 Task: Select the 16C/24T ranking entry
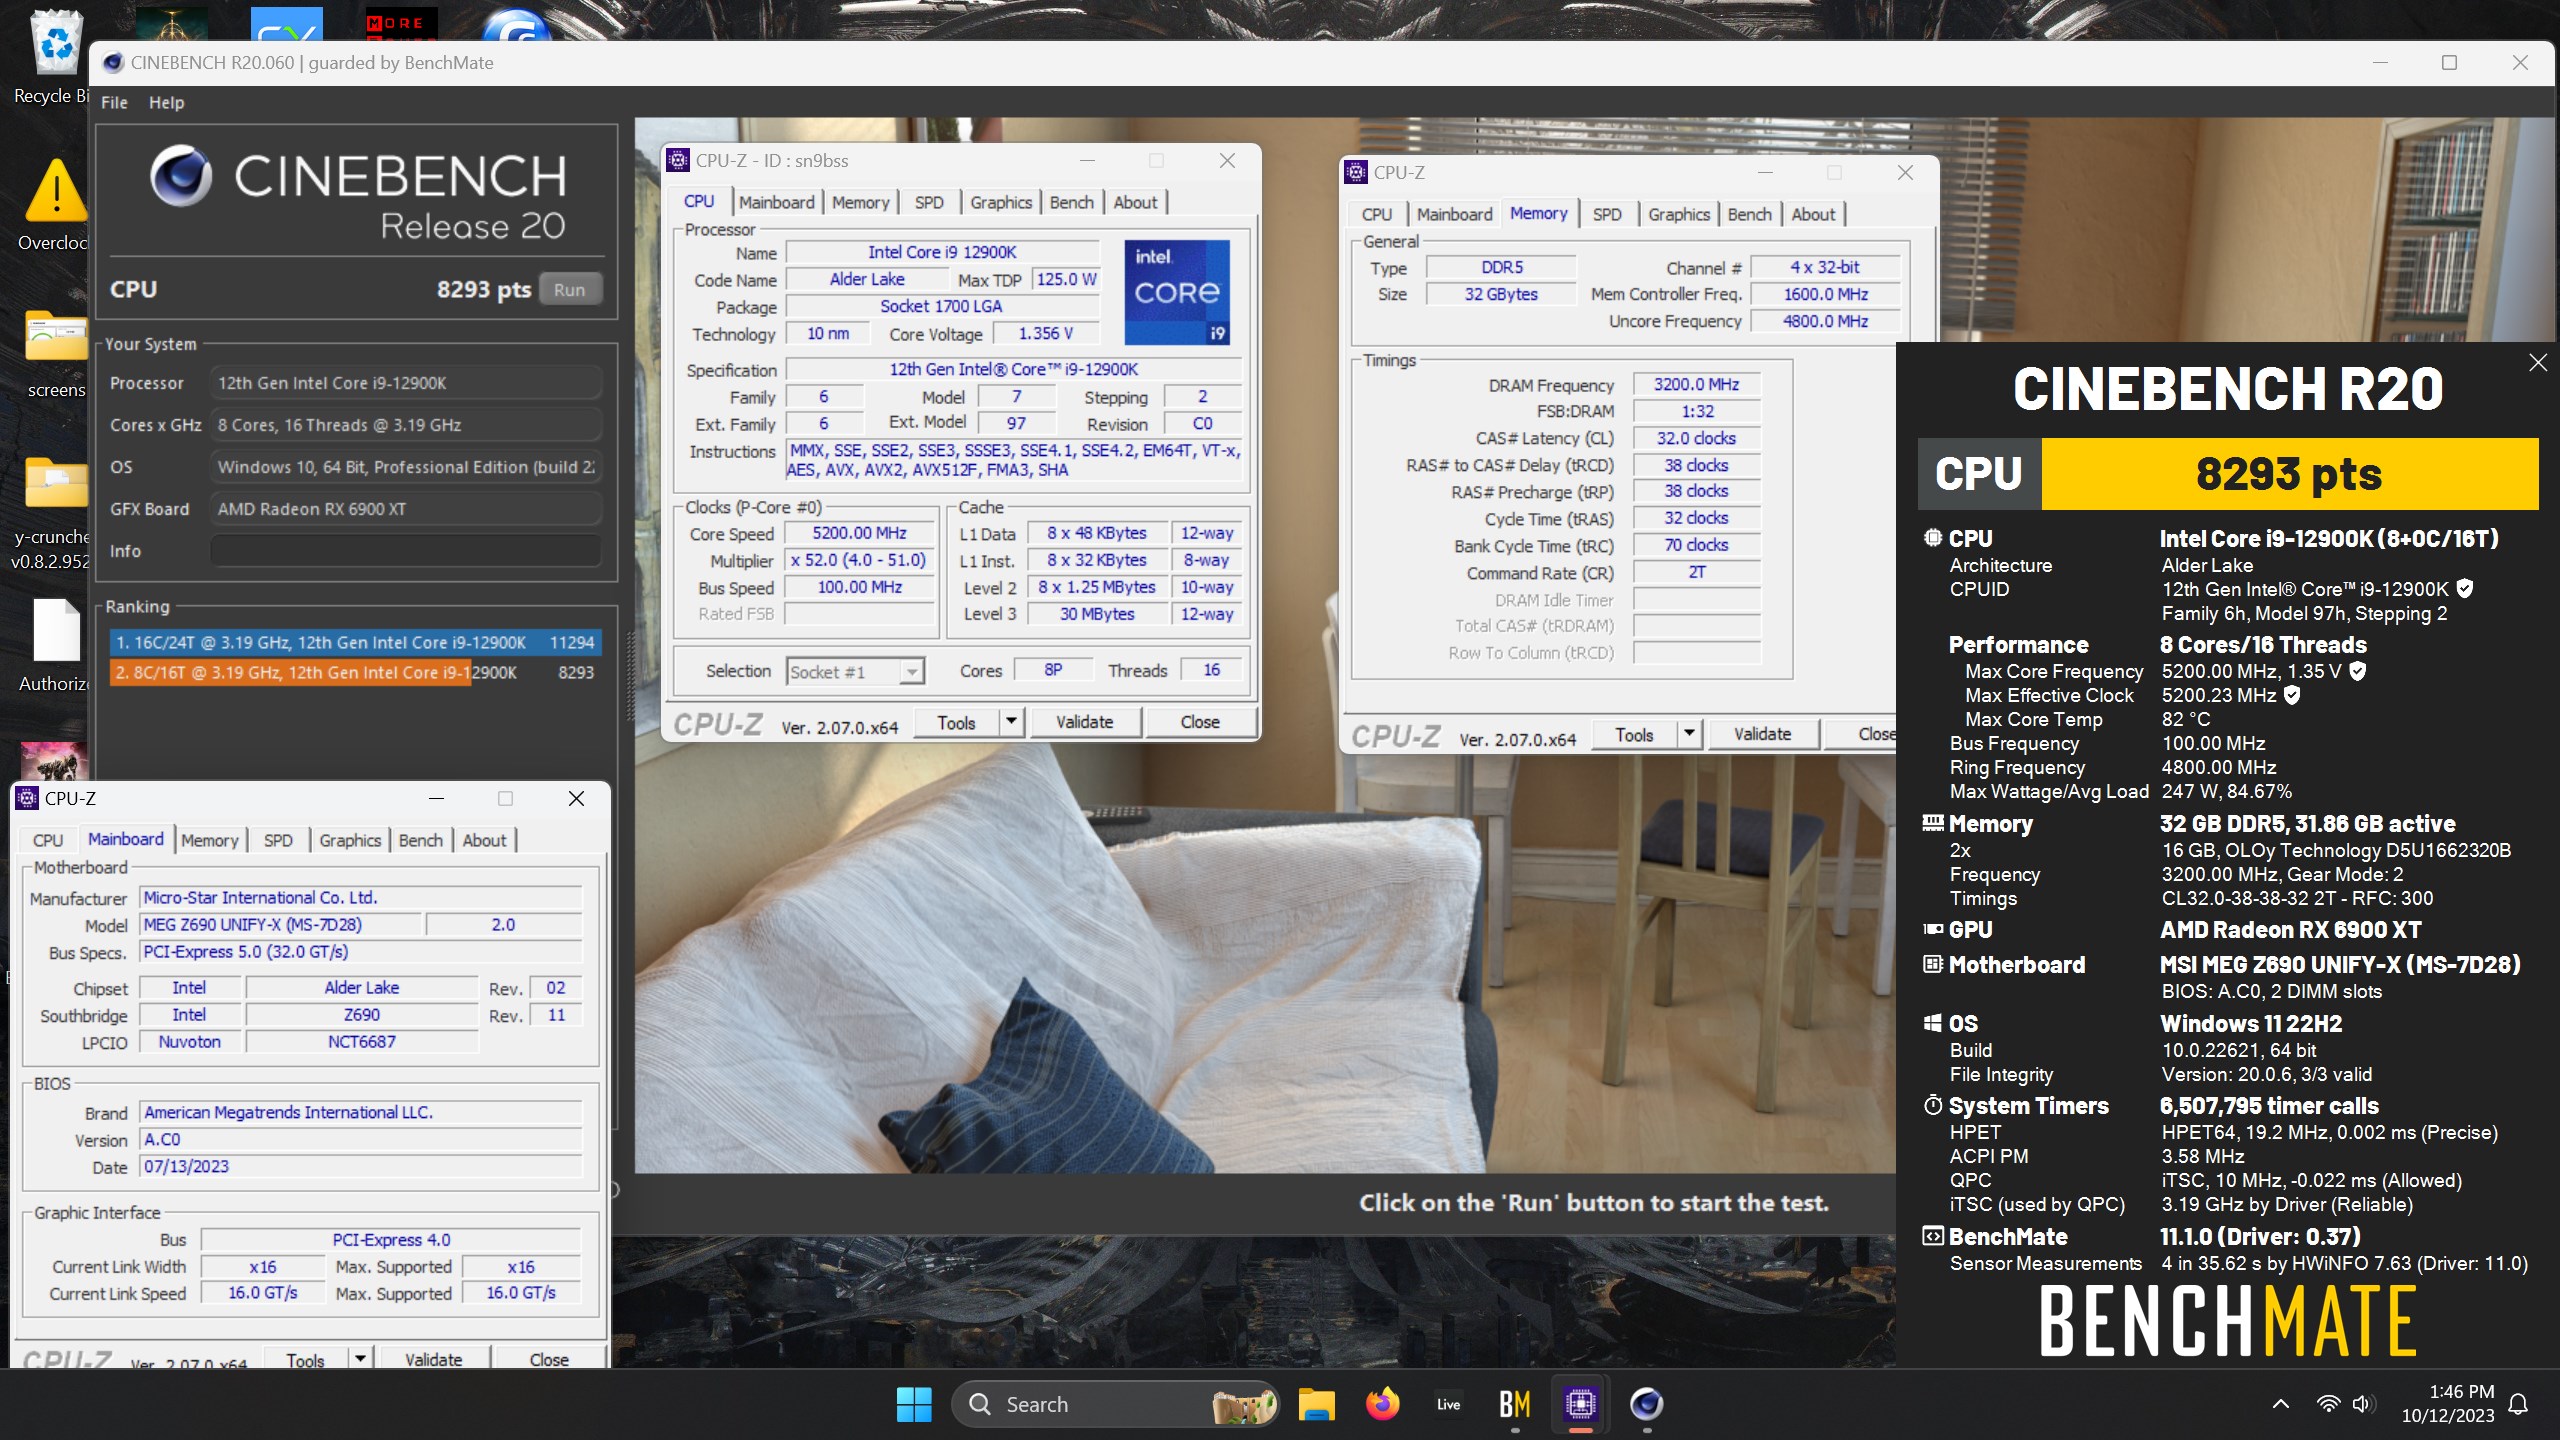(x=354, y=642)
